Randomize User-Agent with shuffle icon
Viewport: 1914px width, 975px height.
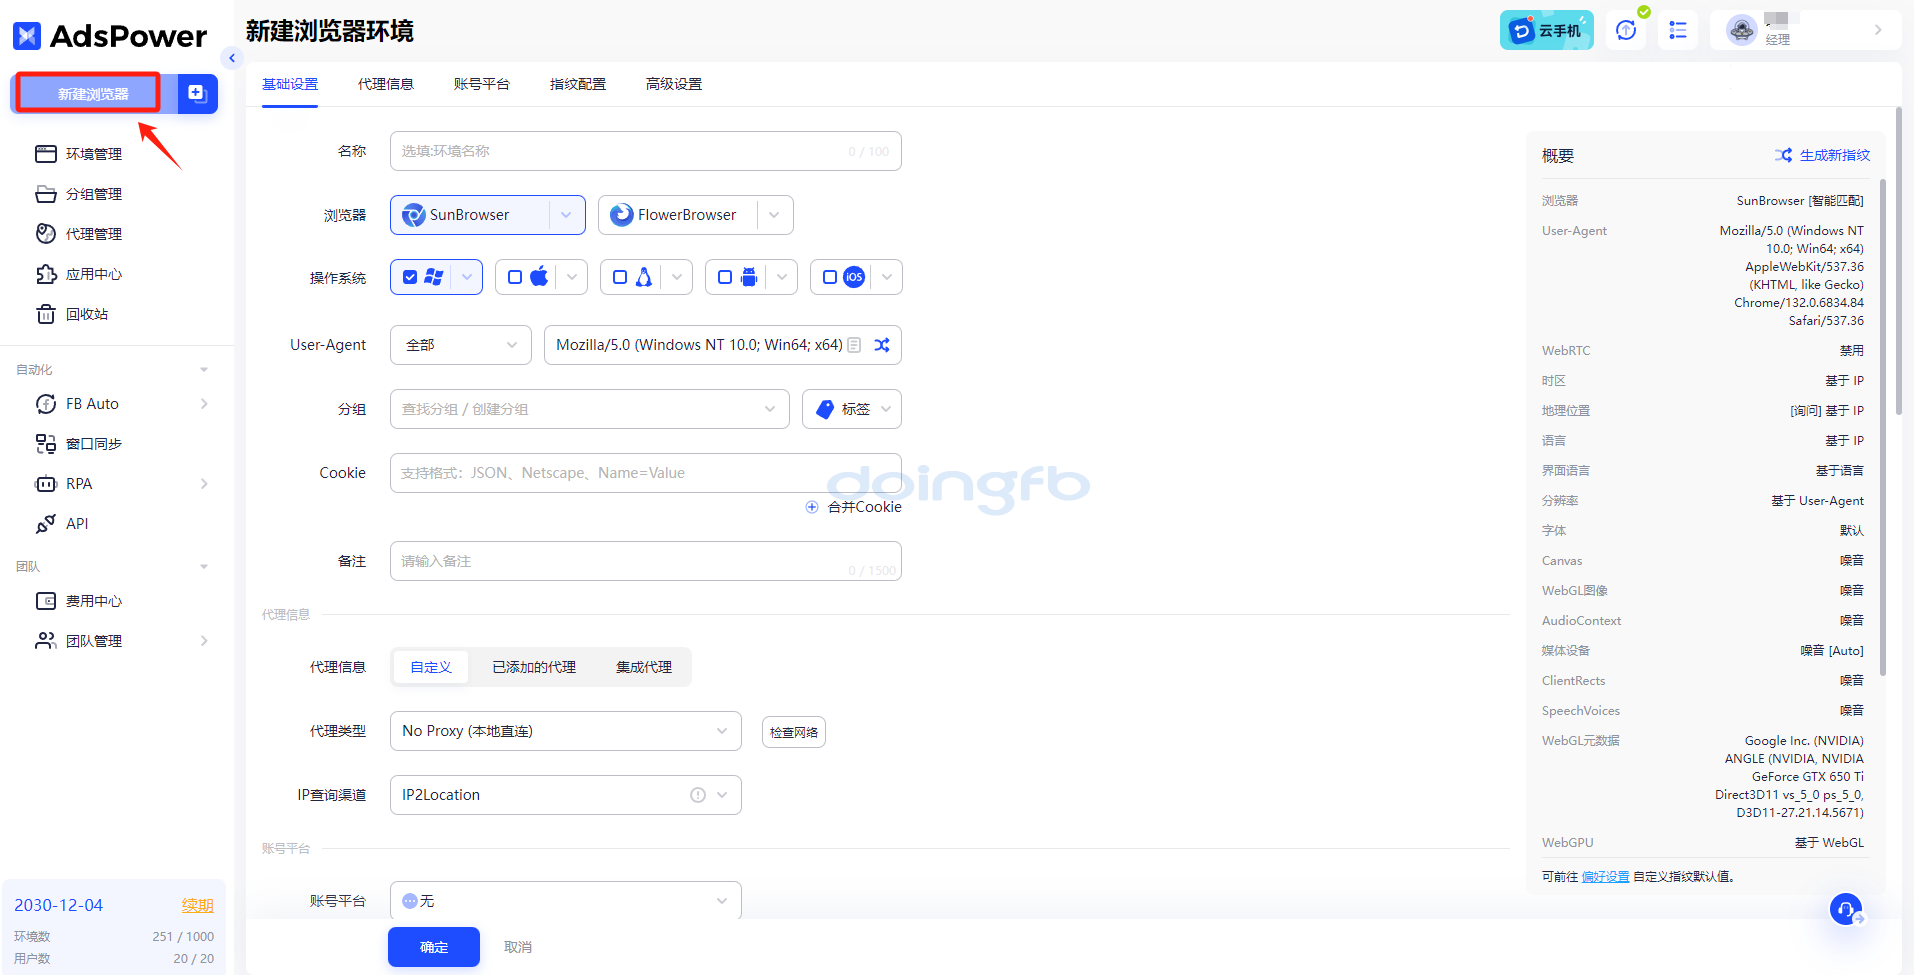coord(882,345)
